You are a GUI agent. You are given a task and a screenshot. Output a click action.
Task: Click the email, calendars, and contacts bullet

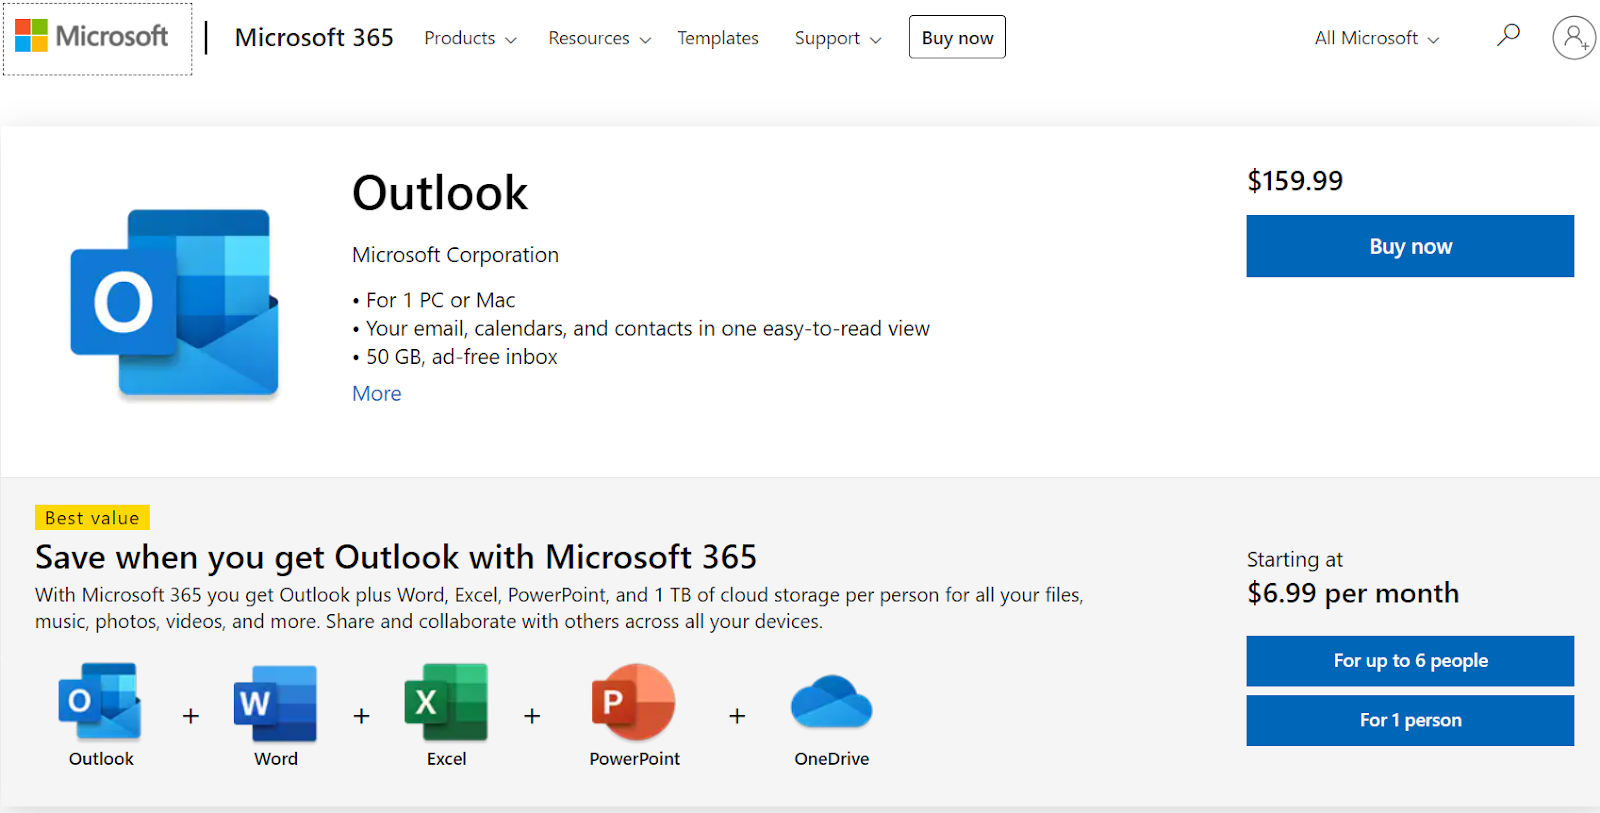click(641, 329)
